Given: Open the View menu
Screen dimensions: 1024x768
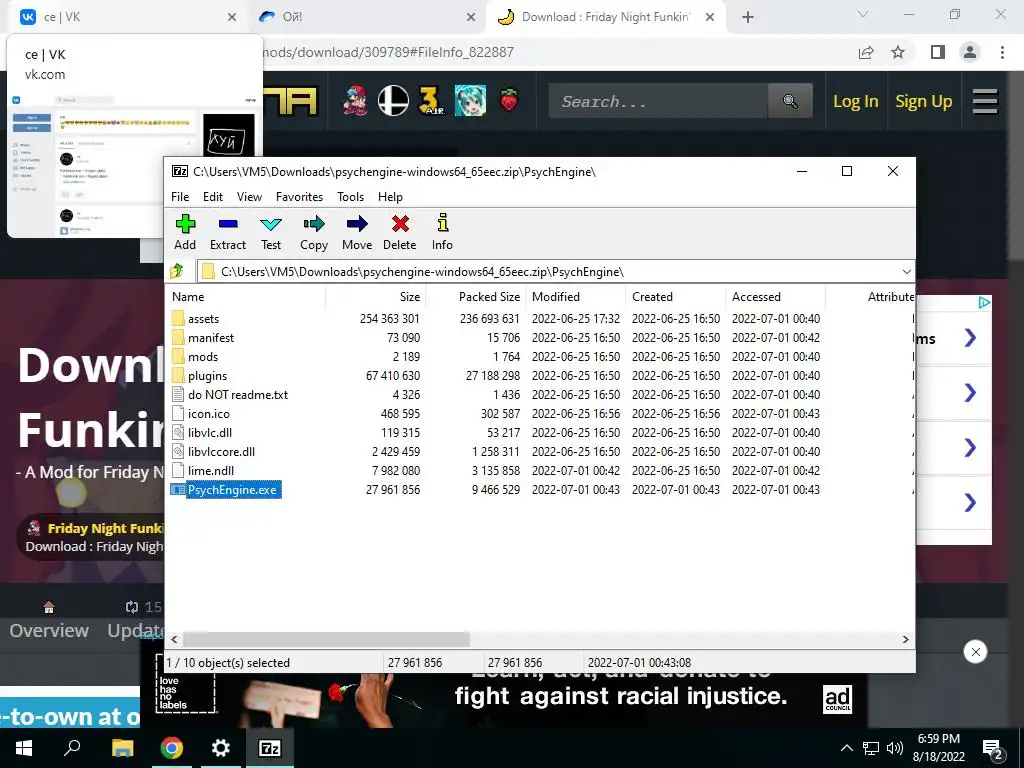Looking at the screenshot, I should point(249,197).
